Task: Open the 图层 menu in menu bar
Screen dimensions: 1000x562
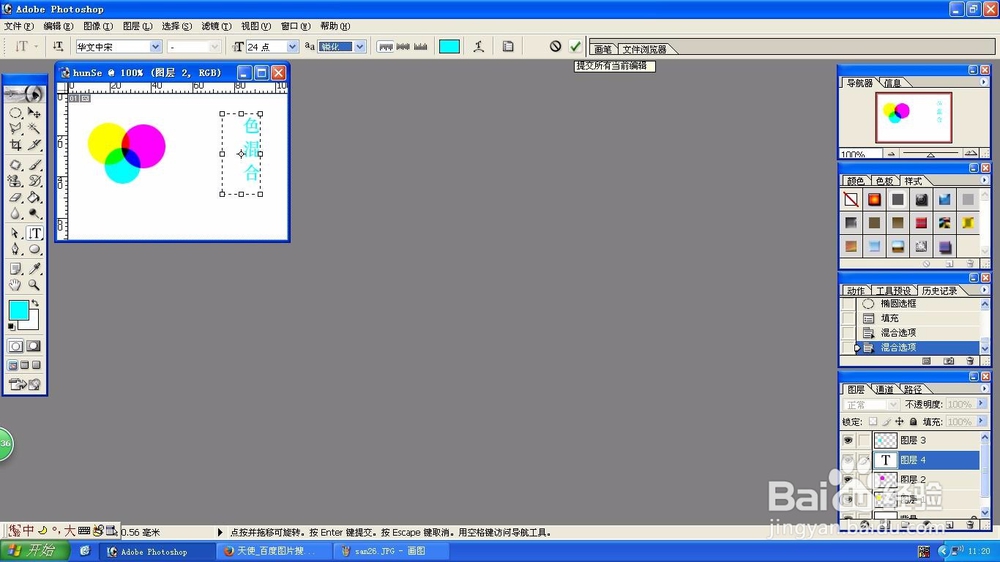Action: click(137, 26)
